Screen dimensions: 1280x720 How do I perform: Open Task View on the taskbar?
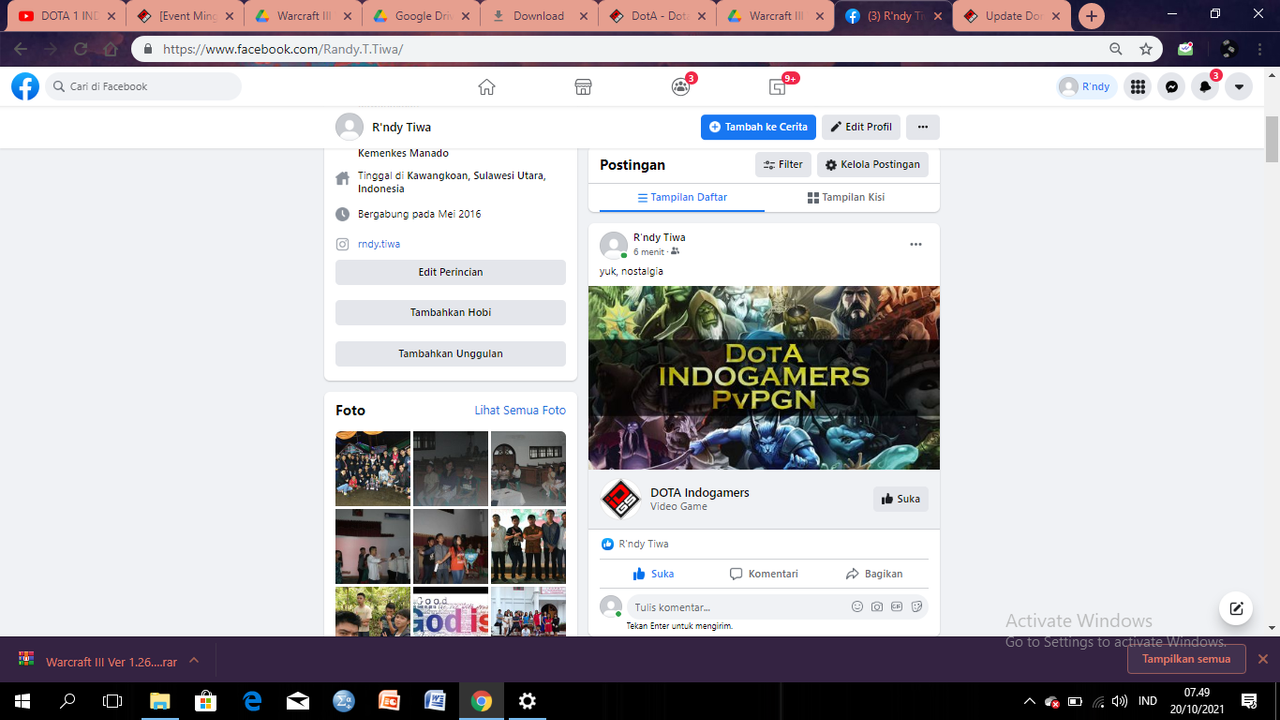tap(113, 701)
